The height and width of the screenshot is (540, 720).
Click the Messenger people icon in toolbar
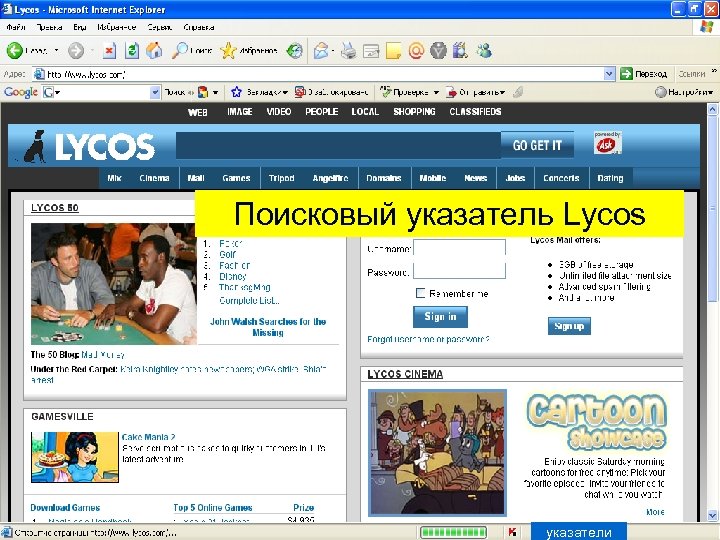tap(484, 51)
